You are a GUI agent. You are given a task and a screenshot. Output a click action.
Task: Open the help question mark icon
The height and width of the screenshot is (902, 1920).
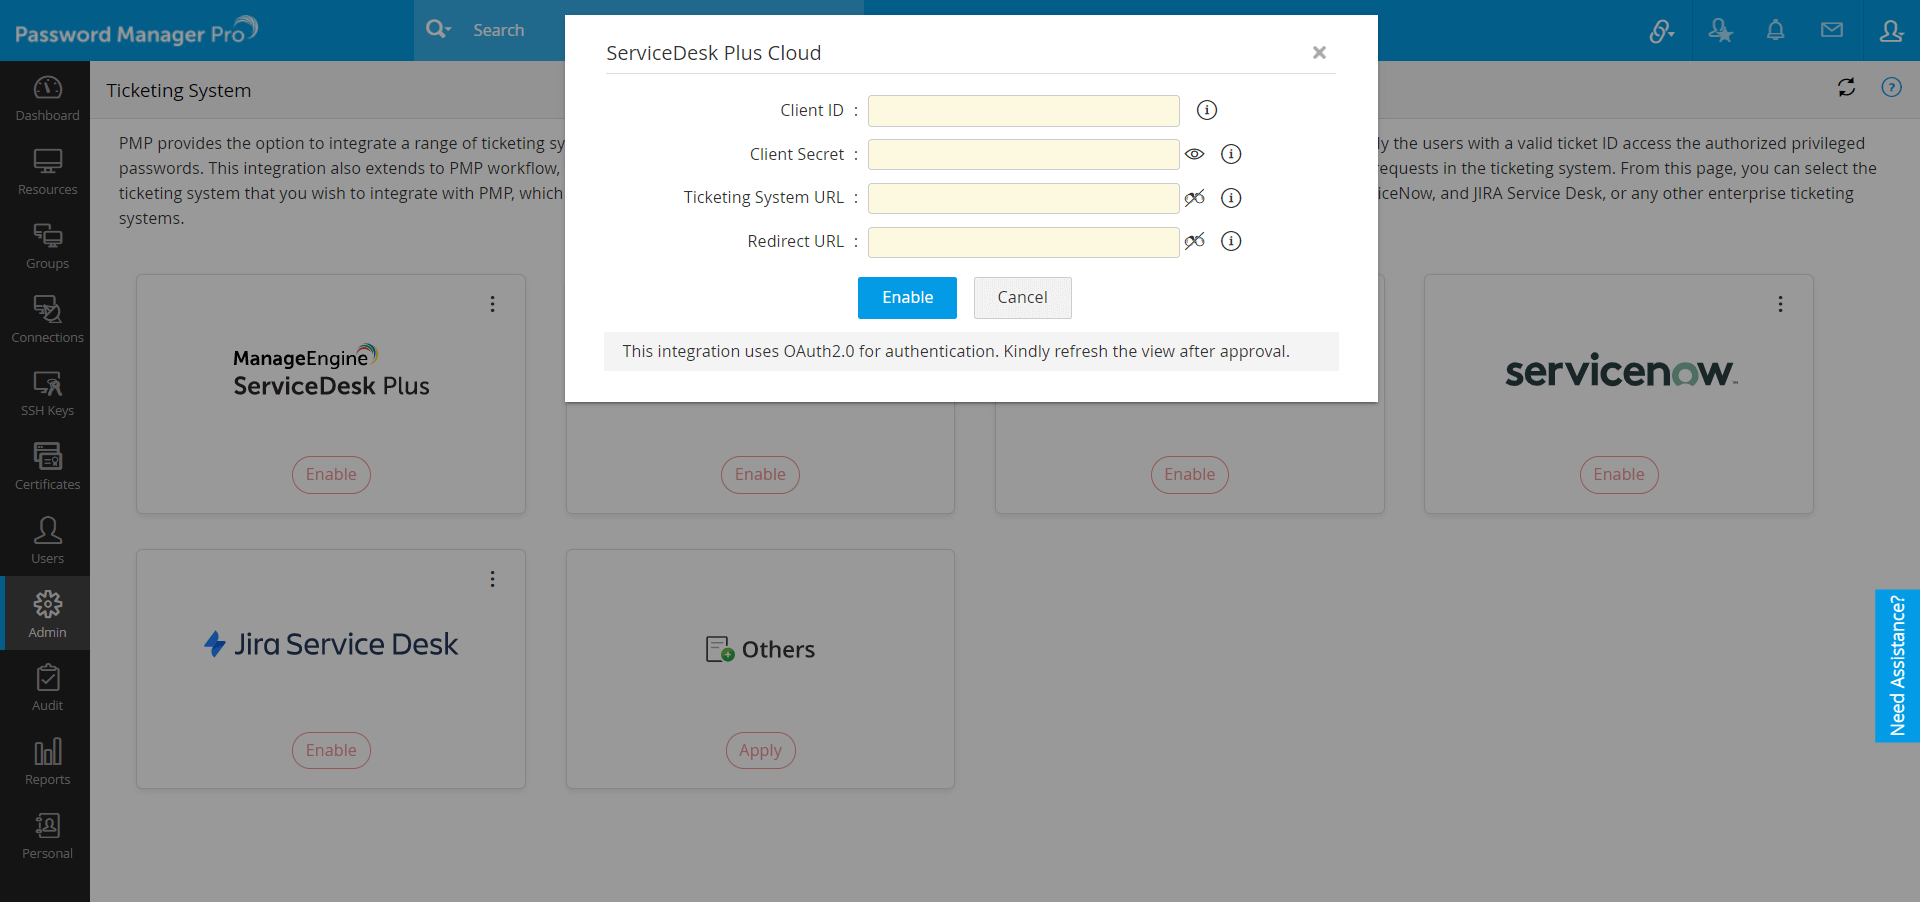coord(1891,88)
